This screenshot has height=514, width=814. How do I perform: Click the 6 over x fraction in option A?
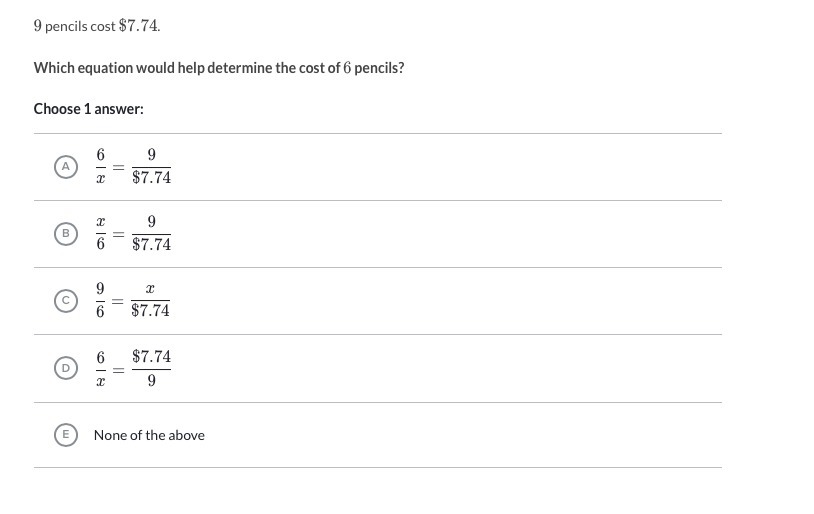(x=100, y=167)
